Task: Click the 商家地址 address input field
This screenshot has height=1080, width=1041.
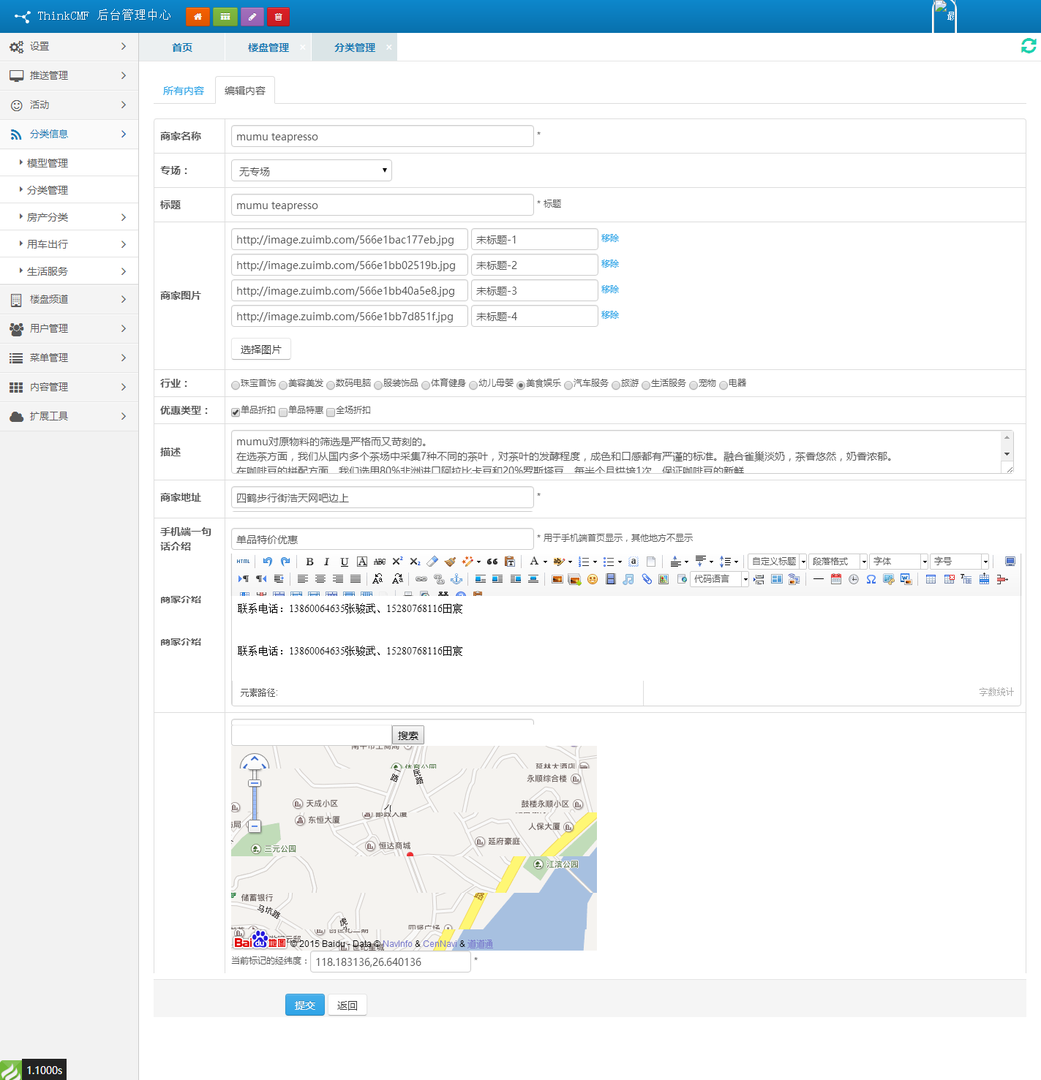Action: click(x=382, y=498)
